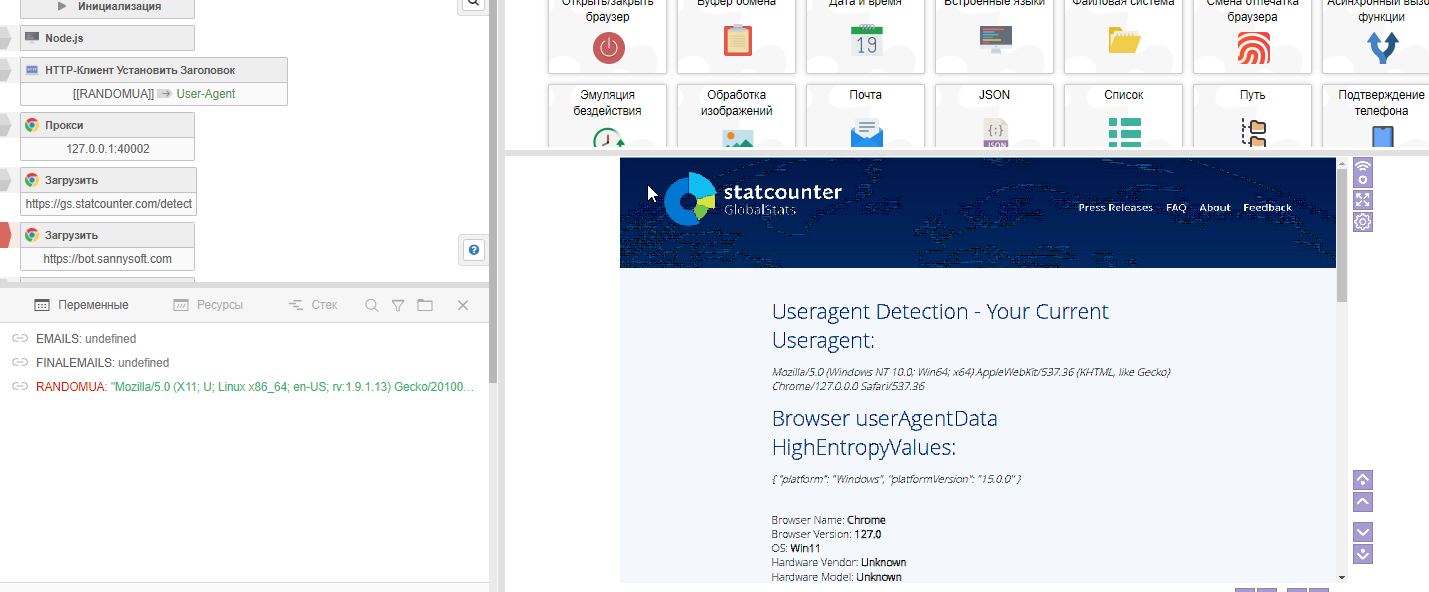Toggle the filter funnel in variables panel

398,305
